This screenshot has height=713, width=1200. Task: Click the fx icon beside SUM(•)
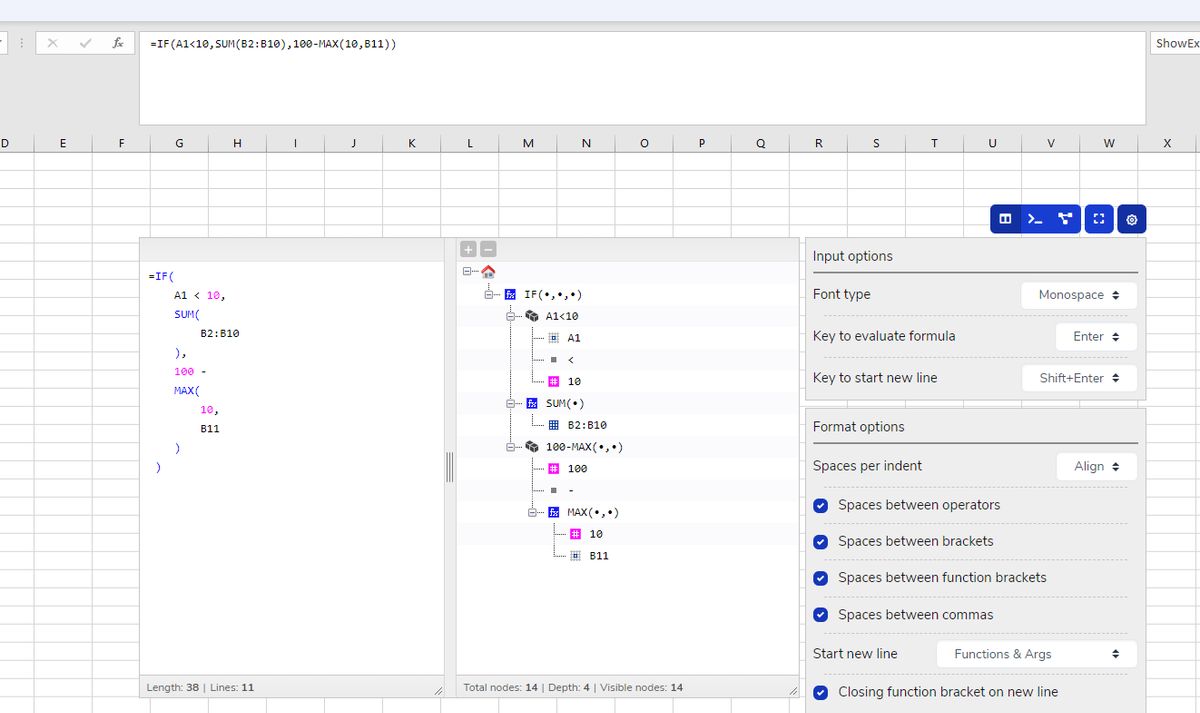coord(532,403)
